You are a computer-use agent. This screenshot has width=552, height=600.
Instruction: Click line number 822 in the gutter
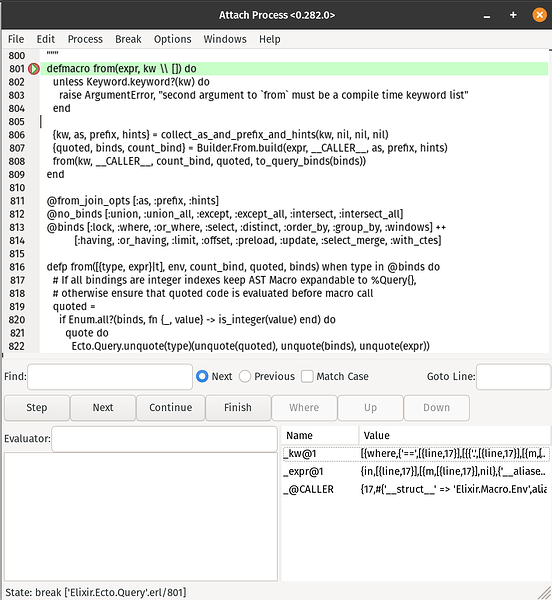[17, 346]
